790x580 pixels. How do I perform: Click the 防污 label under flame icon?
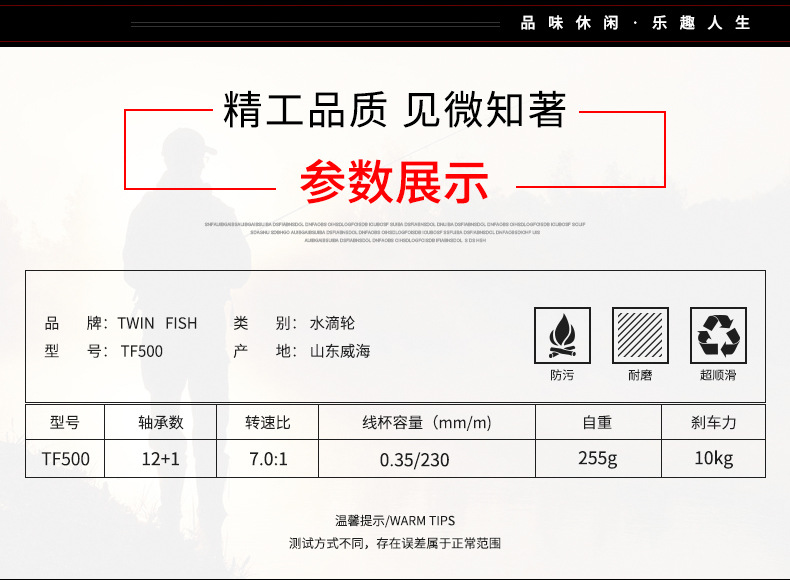coord(562,375)
